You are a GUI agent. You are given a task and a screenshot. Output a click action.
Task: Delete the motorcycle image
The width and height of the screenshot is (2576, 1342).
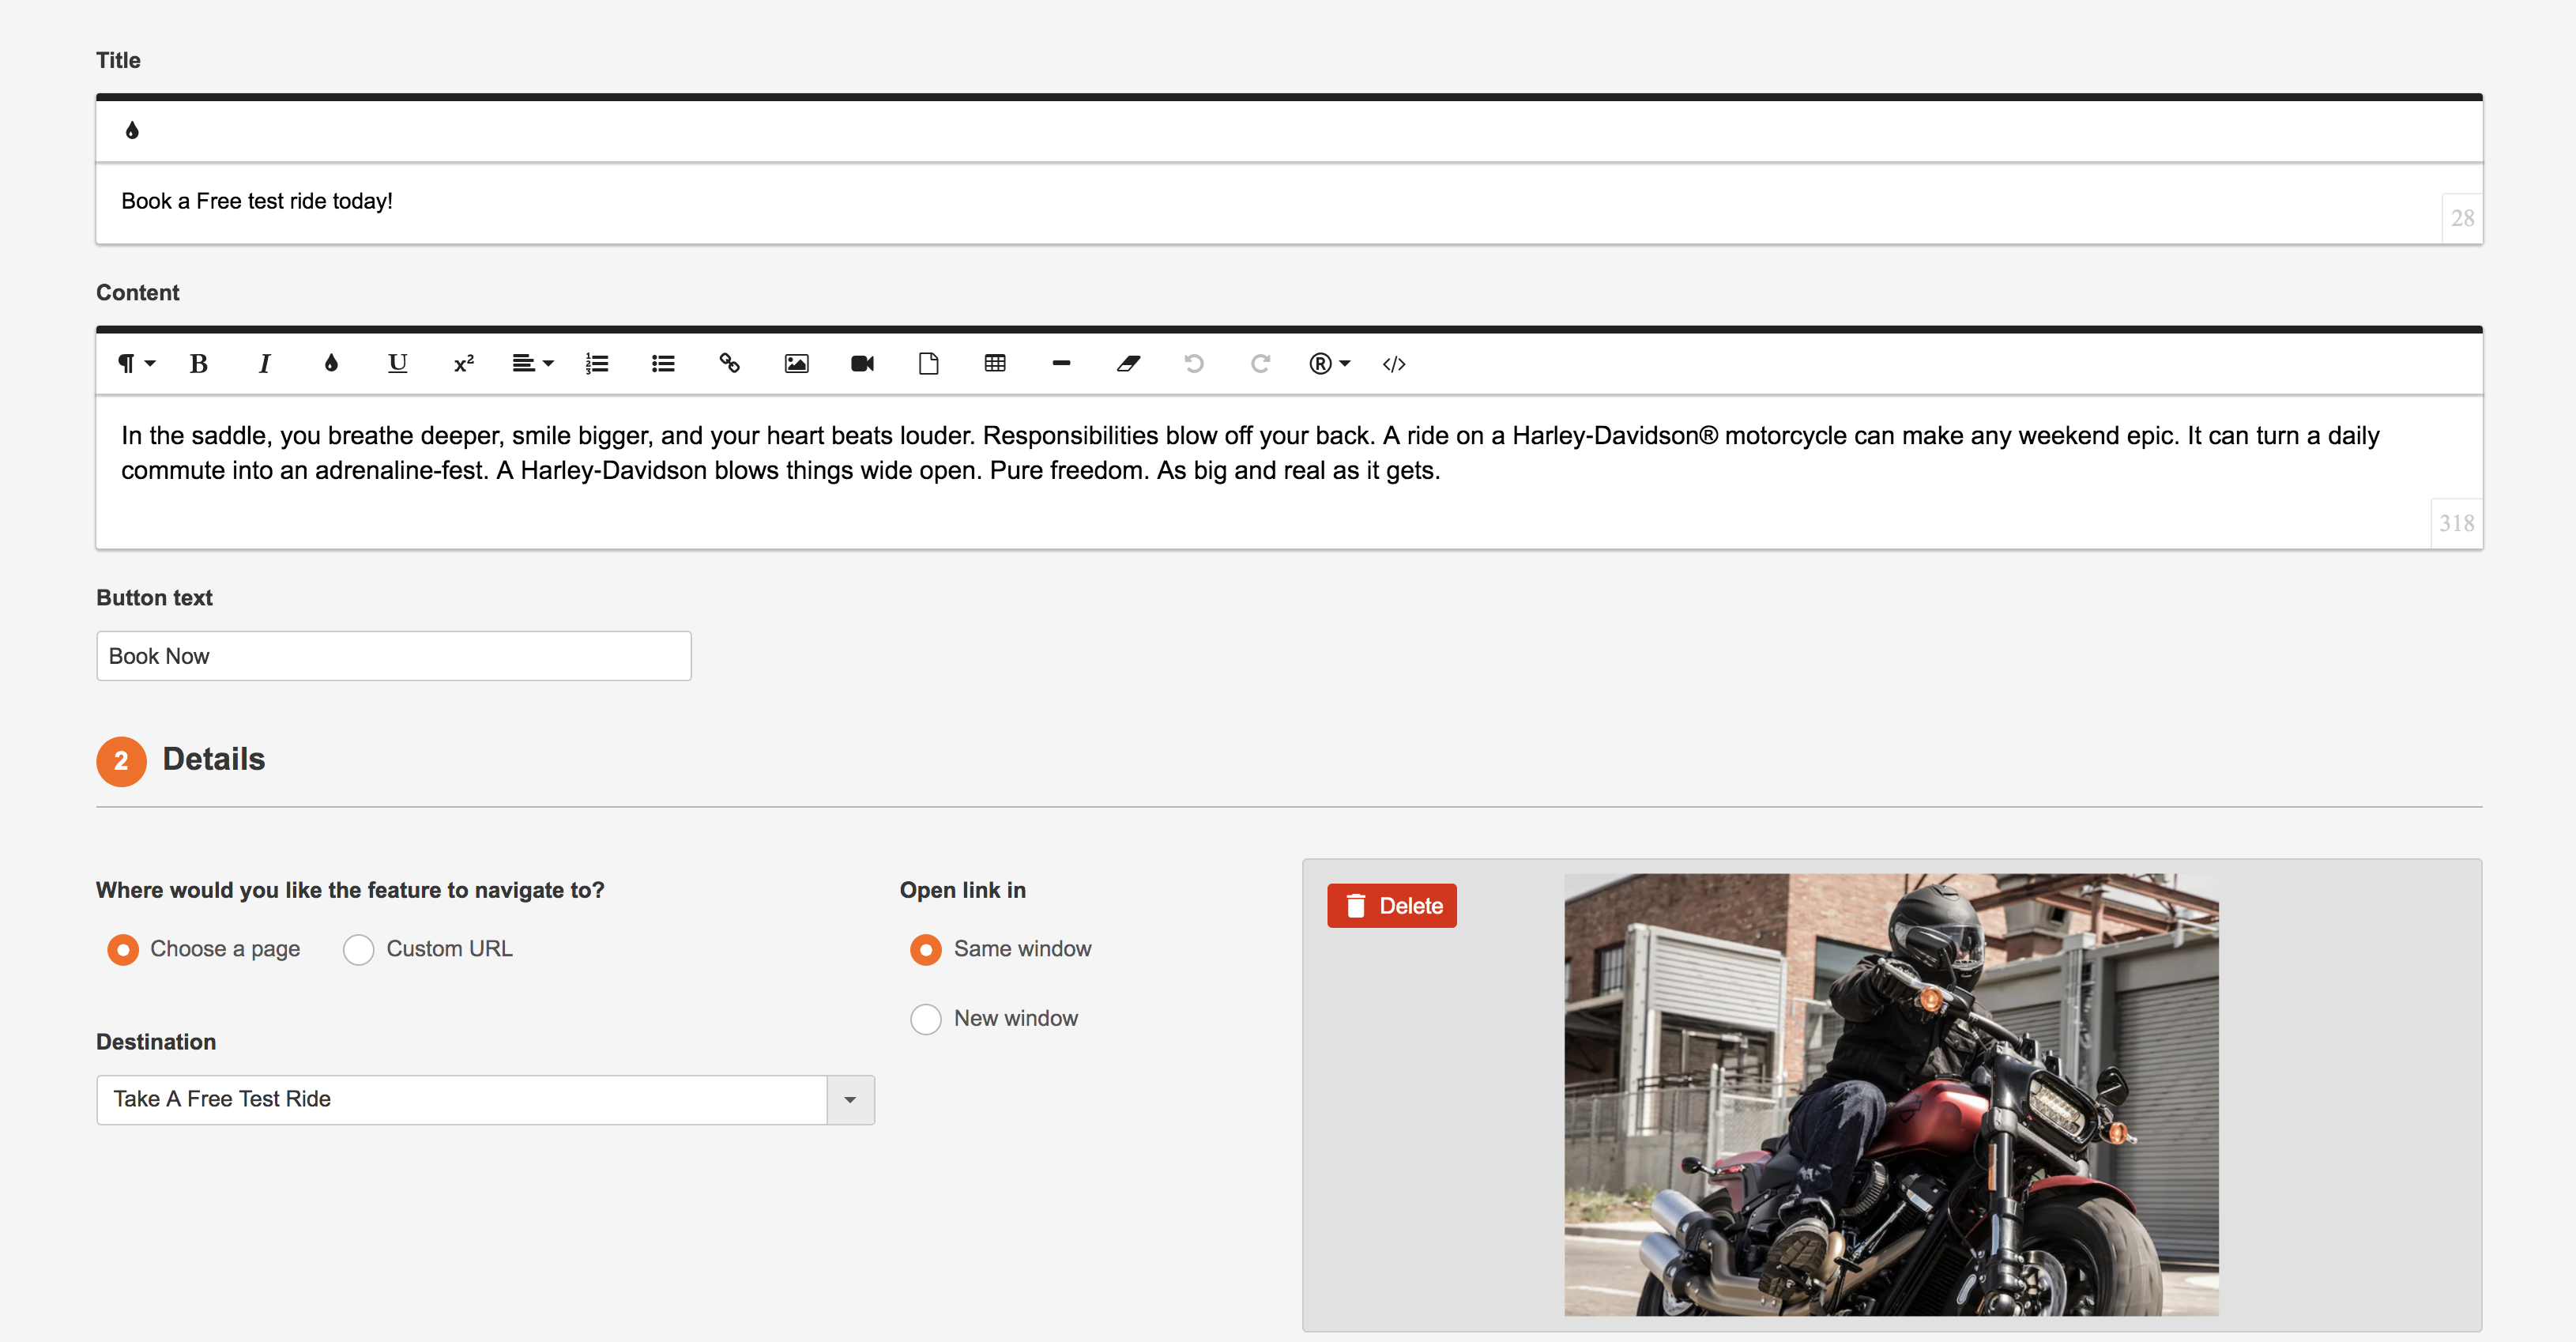click(x=1392, y=905)
